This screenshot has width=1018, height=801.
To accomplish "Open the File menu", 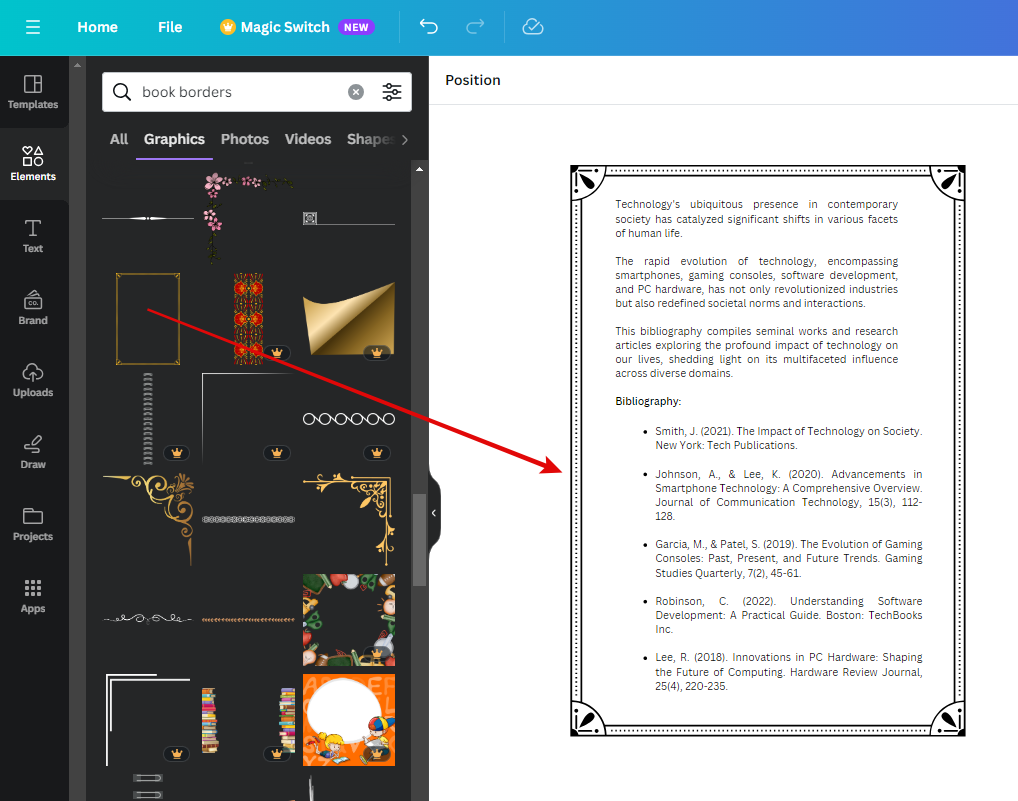I will pyautogui.click(x=170, y=27).
